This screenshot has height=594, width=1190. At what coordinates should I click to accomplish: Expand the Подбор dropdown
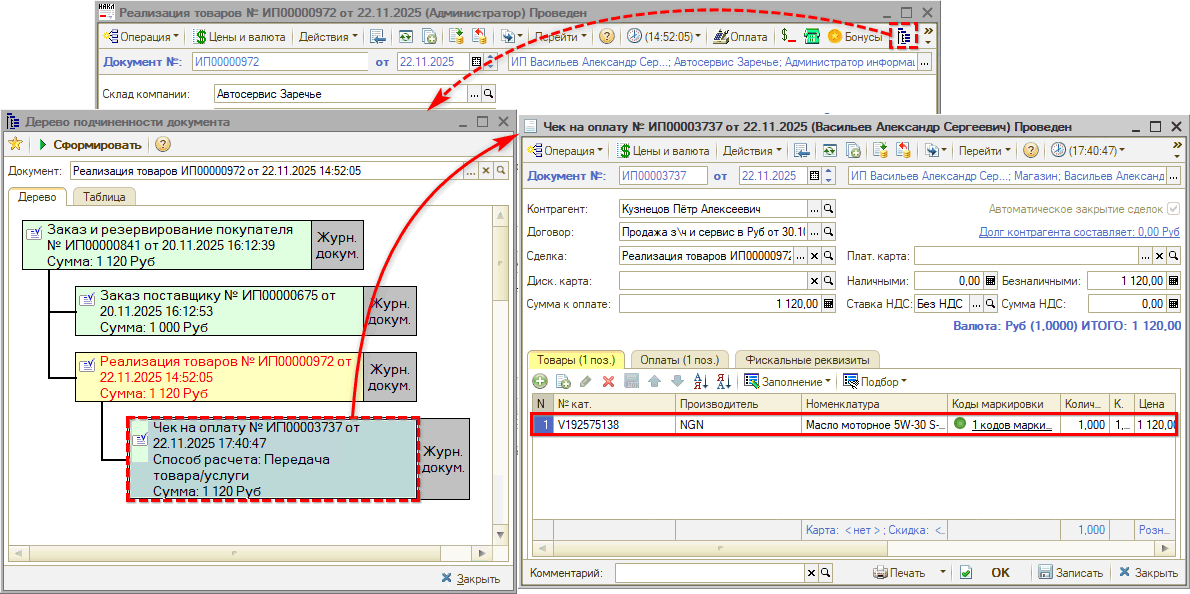coord(876,381)
